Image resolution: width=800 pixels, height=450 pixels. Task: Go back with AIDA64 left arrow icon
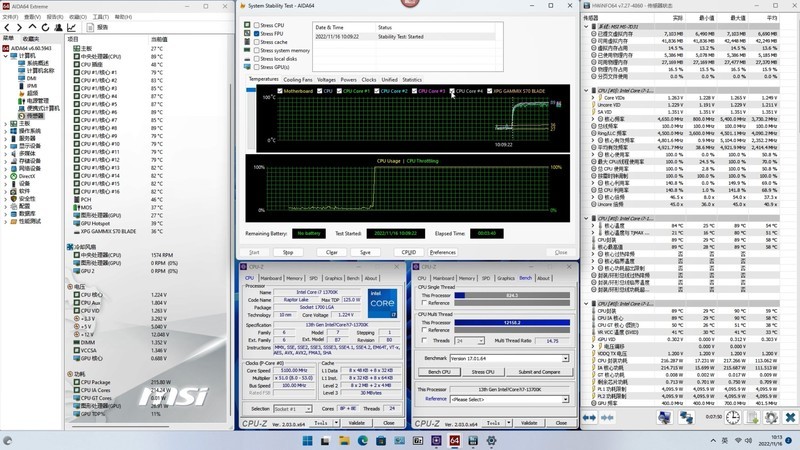7,28
